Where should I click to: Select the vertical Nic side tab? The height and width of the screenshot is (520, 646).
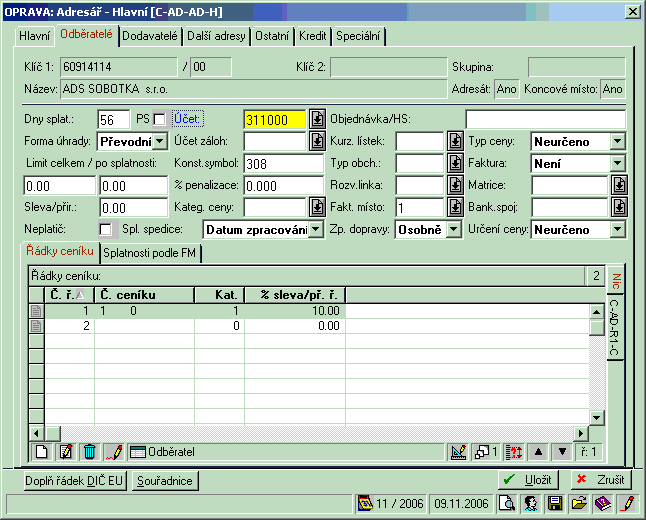[x=615, y=281]
